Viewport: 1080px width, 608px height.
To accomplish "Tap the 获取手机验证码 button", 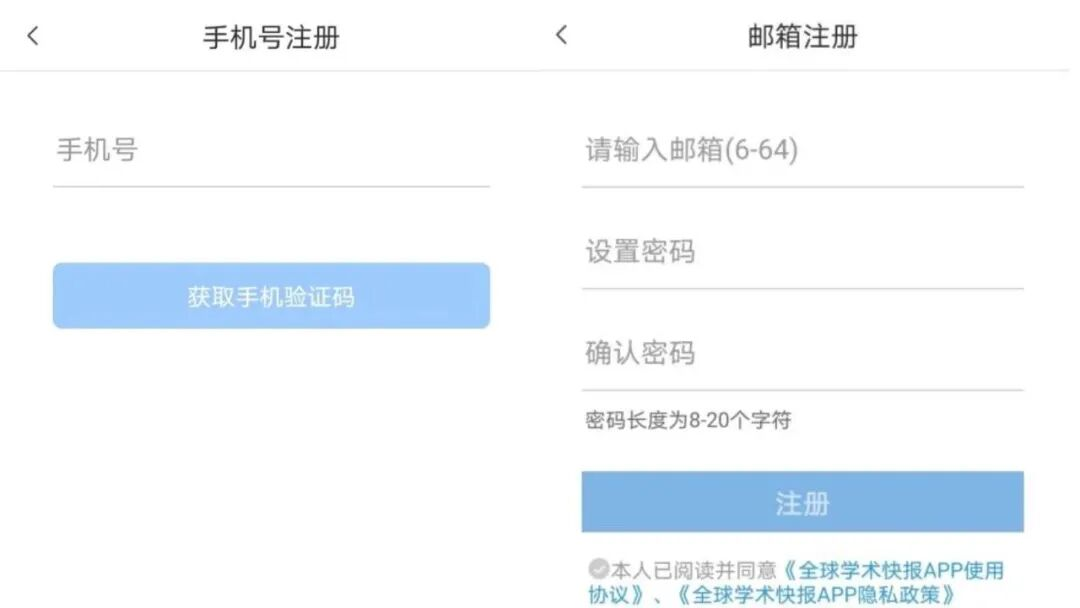I will [x=271, y=296].
